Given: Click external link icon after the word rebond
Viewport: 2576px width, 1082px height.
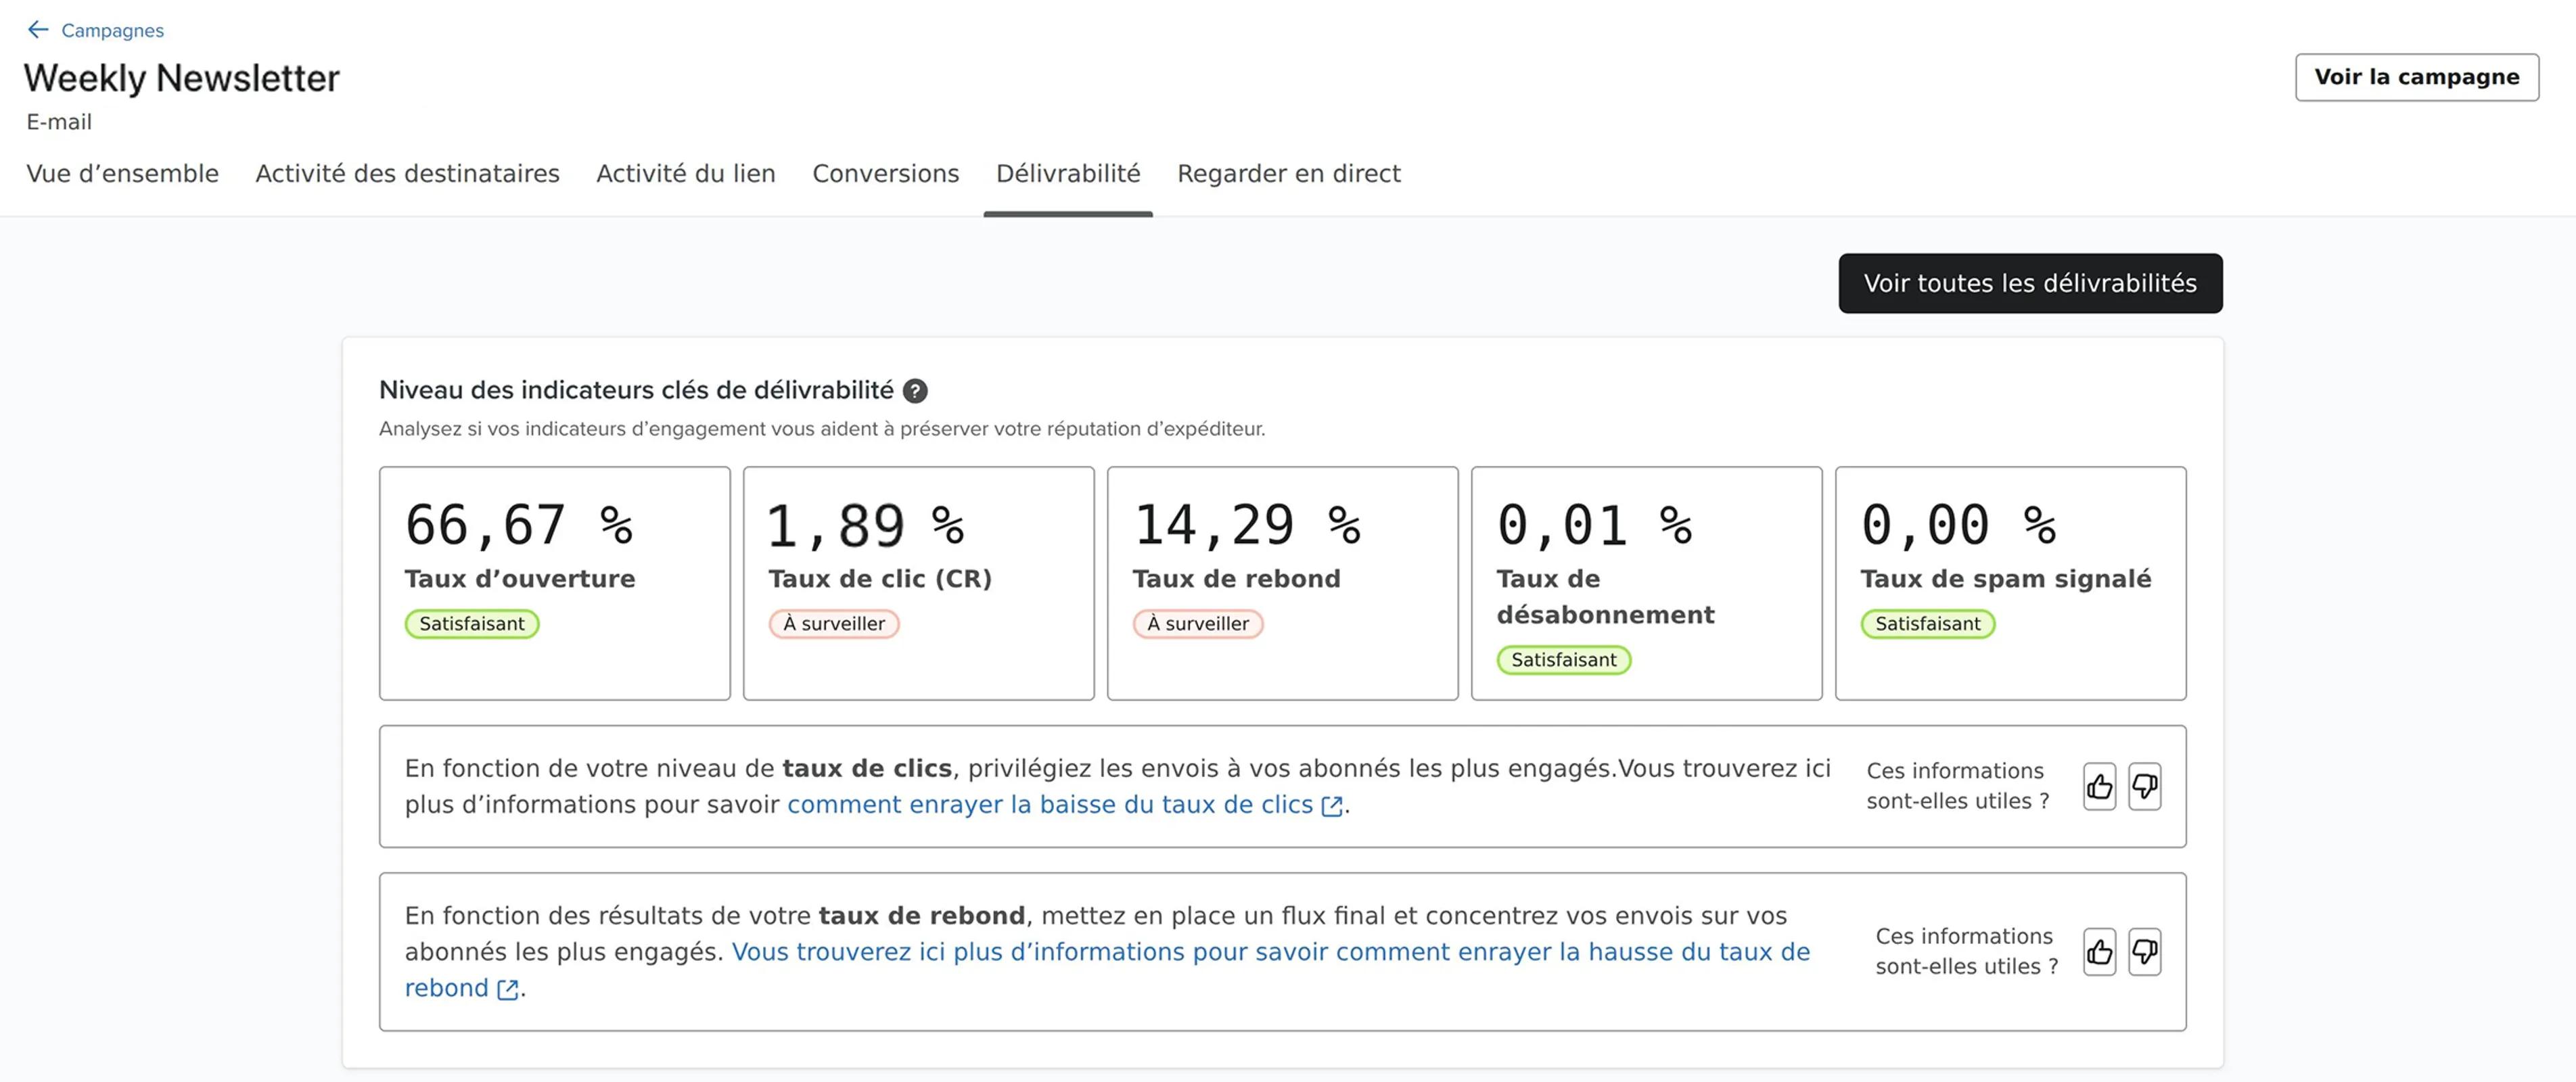Looking at the screenshot, I should [508, 990].
